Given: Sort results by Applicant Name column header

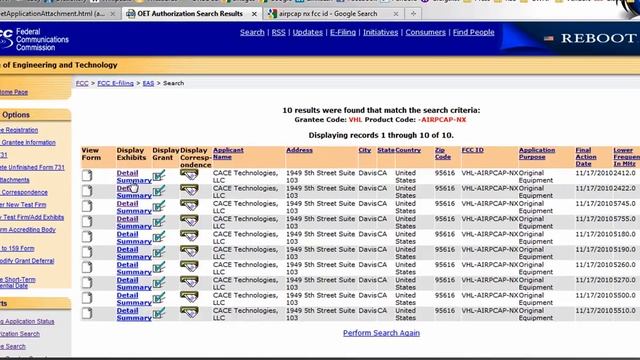Looking at the screenshot, I should pyautogui.click(x=228, y=153).
